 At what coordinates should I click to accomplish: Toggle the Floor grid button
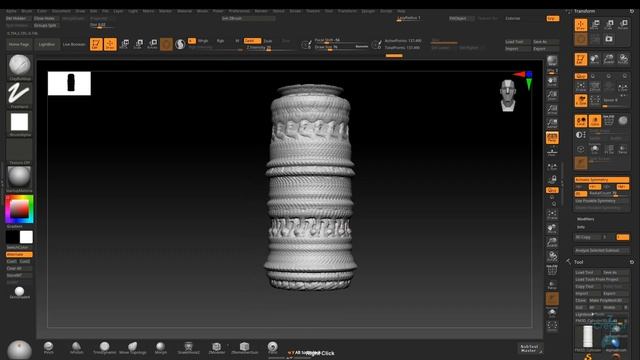tap(552, 152)
